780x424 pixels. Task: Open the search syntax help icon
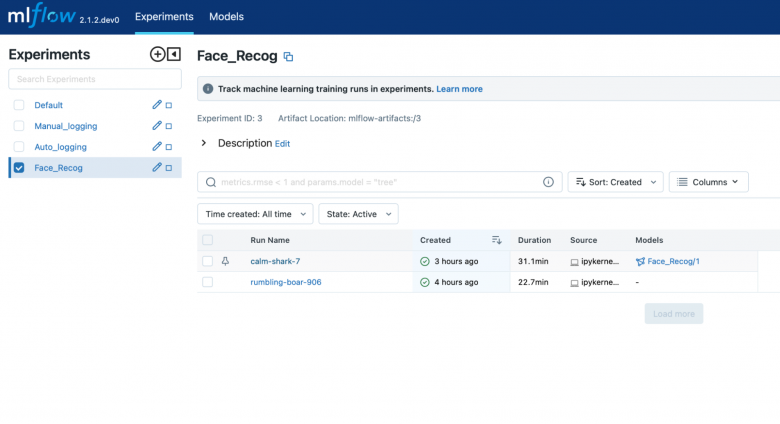[548, 182]
